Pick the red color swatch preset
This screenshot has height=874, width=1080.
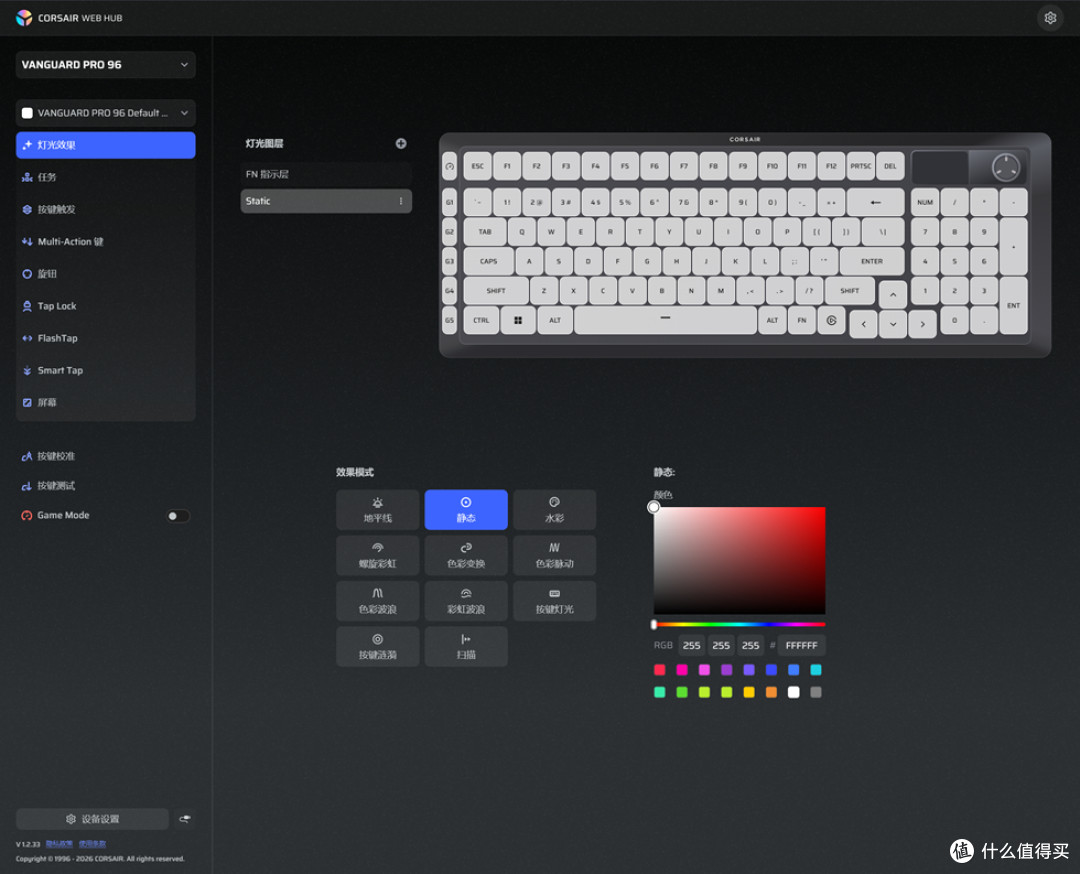point(659,669)
